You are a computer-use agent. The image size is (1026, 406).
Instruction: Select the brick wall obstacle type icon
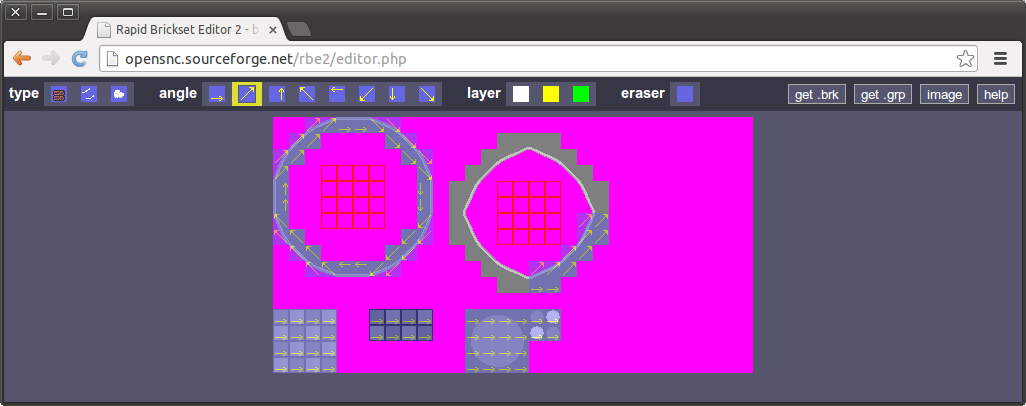[x=59, y=94]
